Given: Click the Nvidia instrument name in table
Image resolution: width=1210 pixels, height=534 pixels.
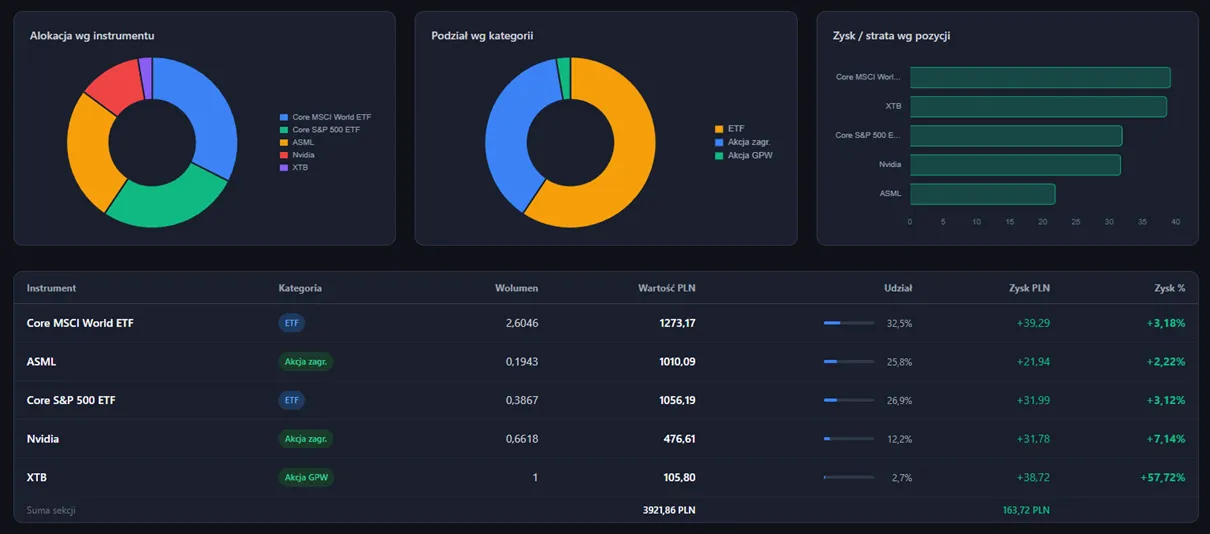Looking at the screenshot, I should click(x=43, y=439).
